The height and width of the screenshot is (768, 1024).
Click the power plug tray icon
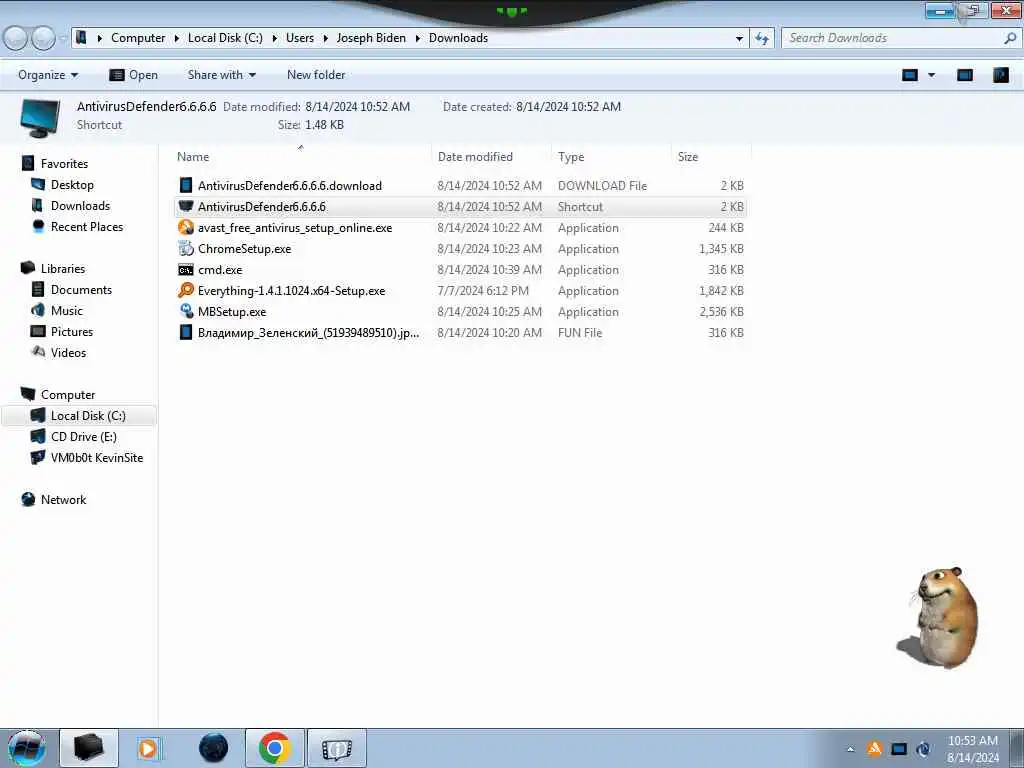click(923, 749)
